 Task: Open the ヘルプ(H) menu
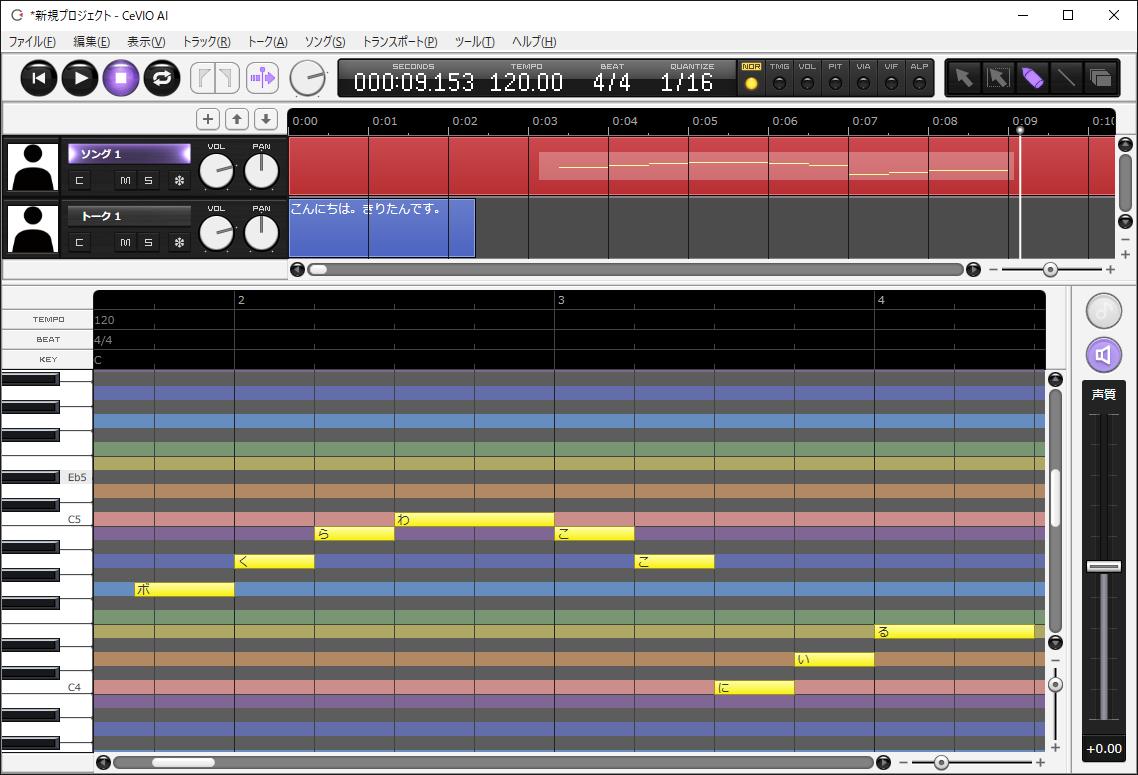pos(534,42)
